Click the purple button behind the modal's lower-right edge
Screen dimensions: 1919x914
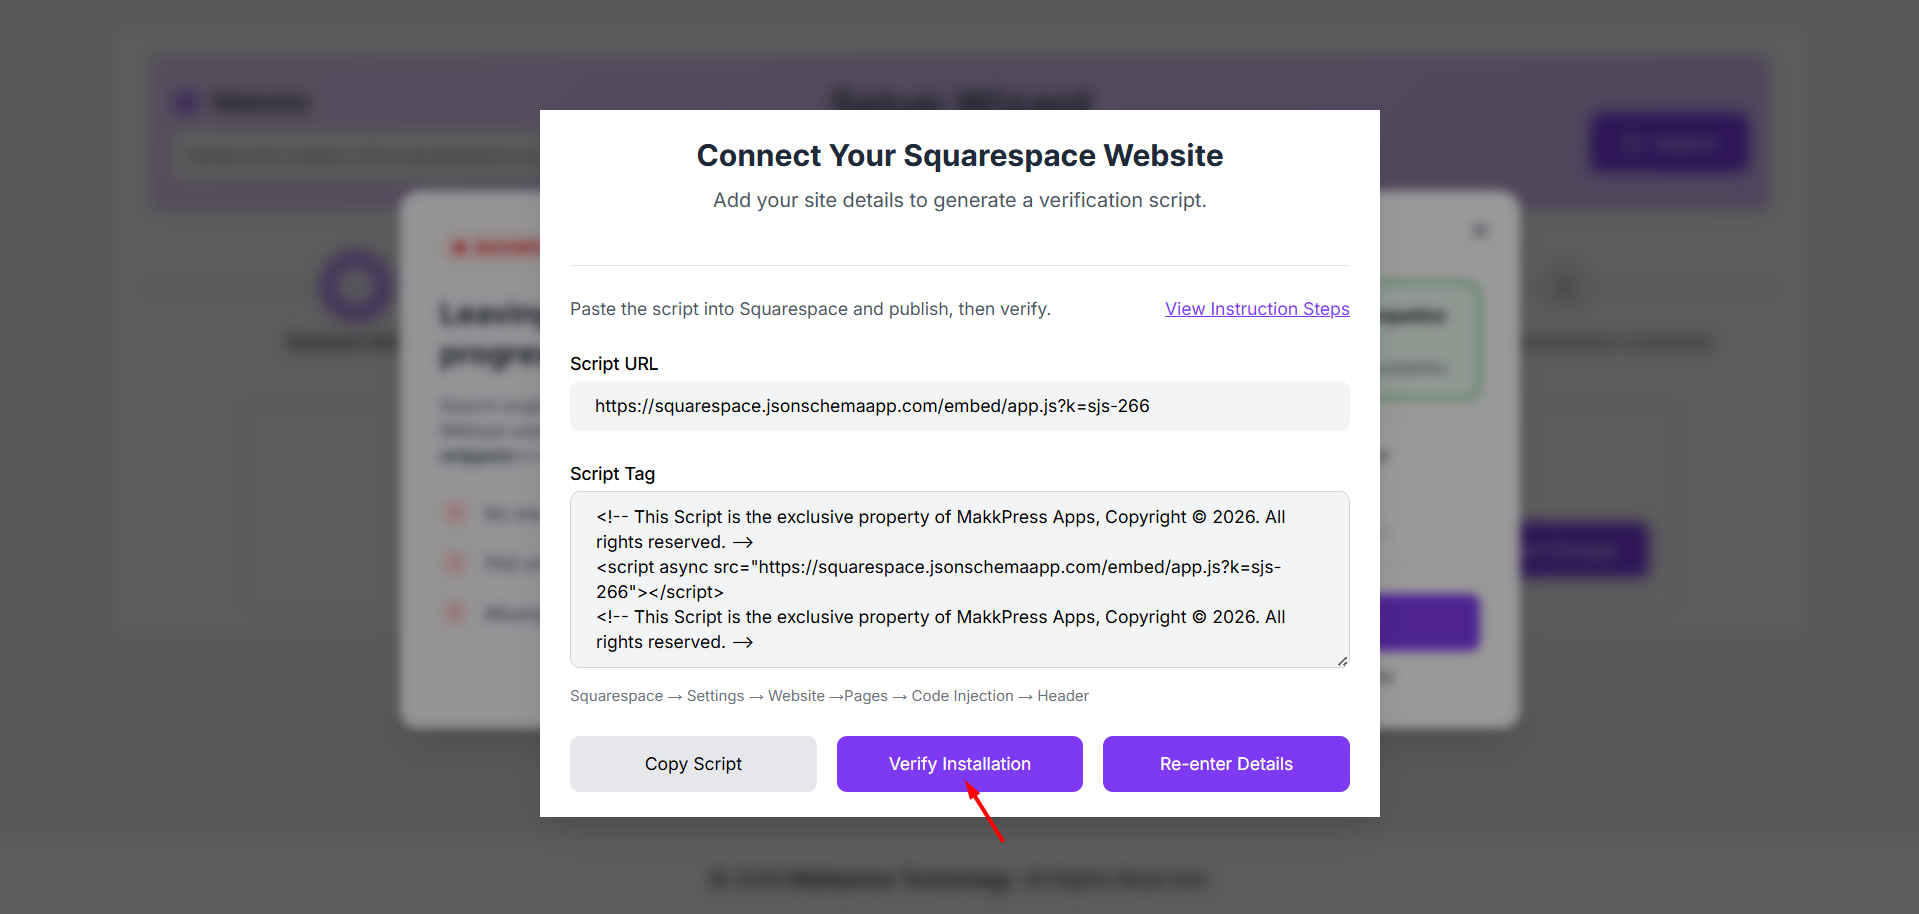pos(1430,622)
